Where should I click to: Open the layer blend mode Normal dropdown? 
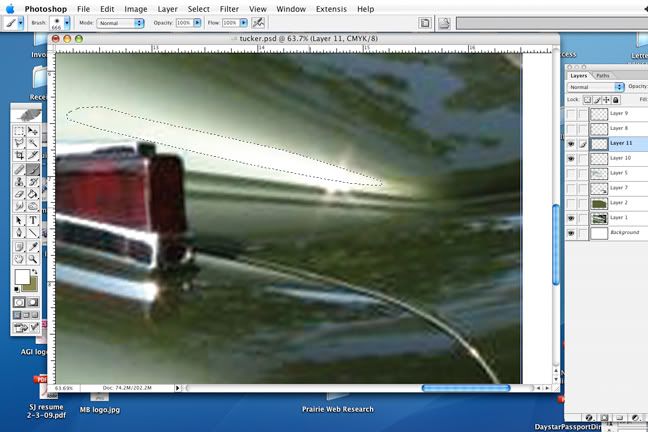point(596,87)
